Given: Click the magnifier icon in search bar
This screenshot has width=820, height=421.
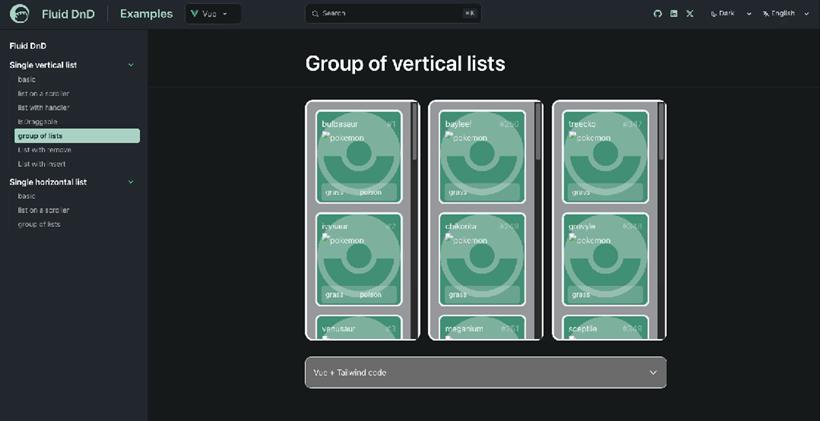Looking at the screenshot, I should coord(315,14).
